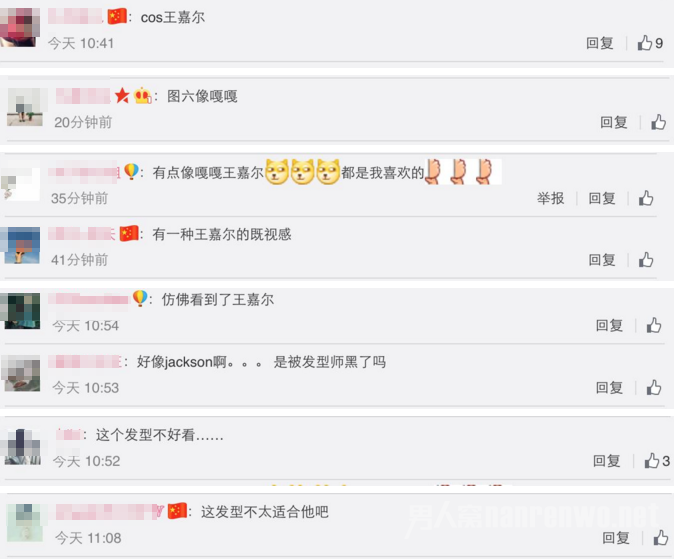This screenshot has height=559, width=674.
Task: Reply to the comment from 今天 10:53
Action: [609, 387]
